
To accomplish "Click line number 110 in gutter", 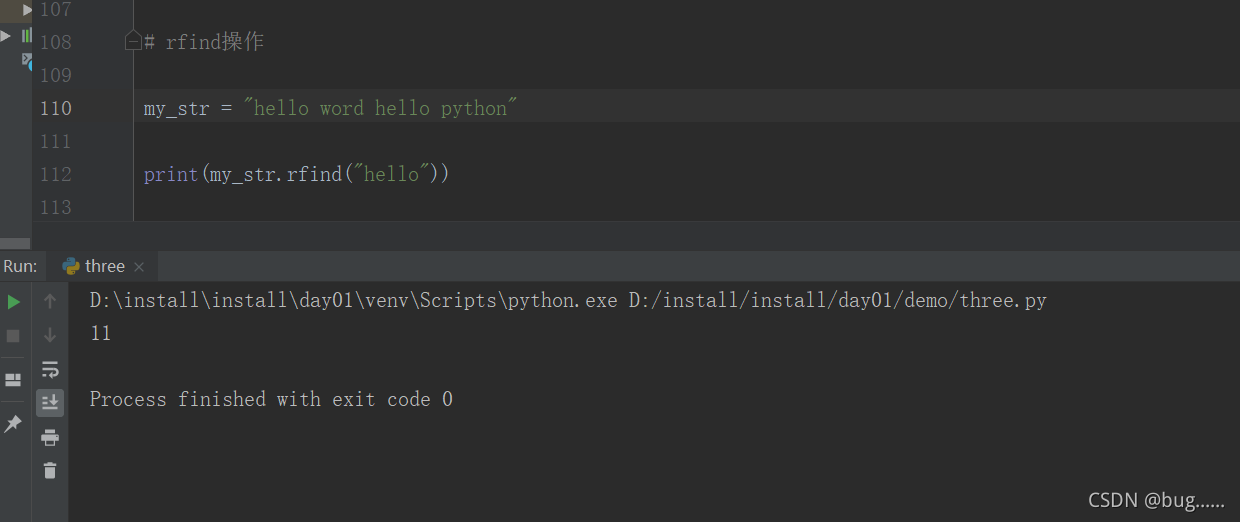I will [x=55, y=108].
